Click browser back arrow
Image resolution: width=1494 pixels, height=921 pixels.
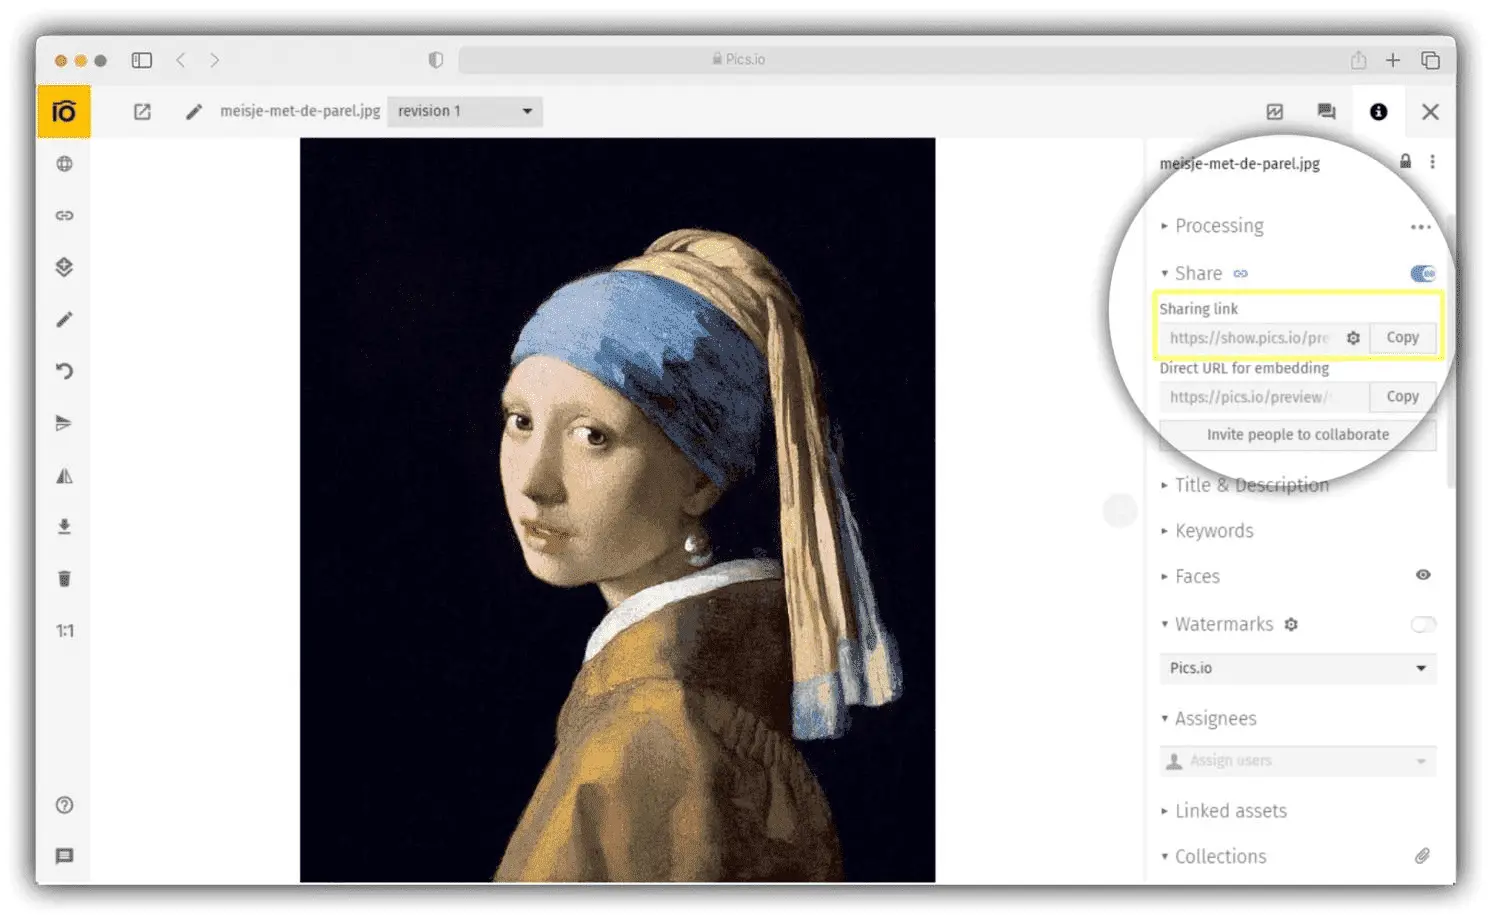point(181,60)
